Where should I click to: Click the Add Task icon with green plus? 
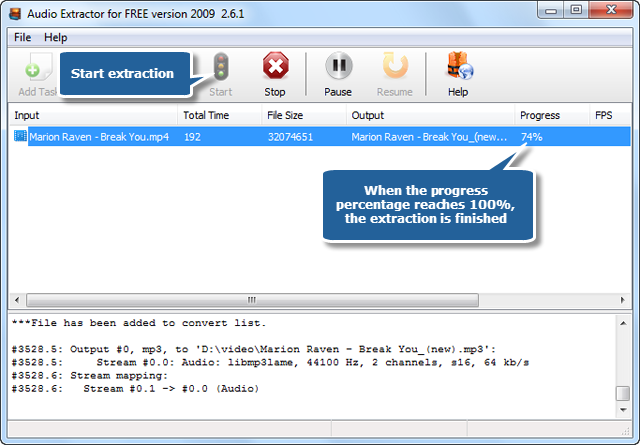pyautogui.click(x=38, y=67)
